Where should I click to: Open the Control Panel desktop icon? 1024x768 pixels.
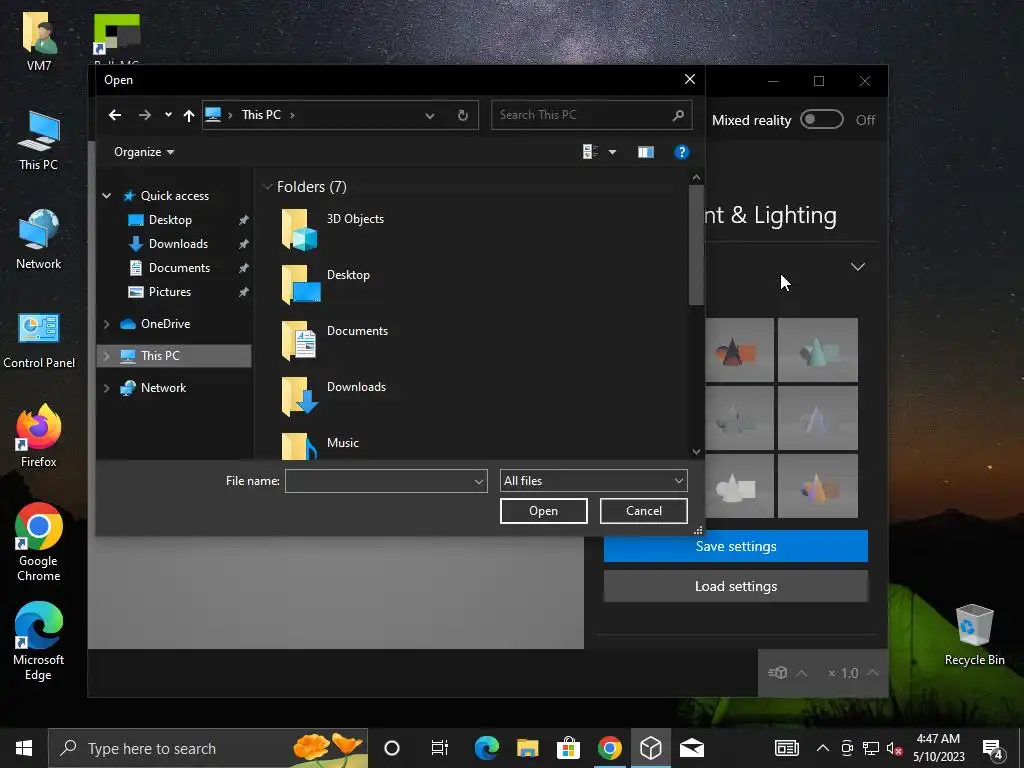[39, 341]
